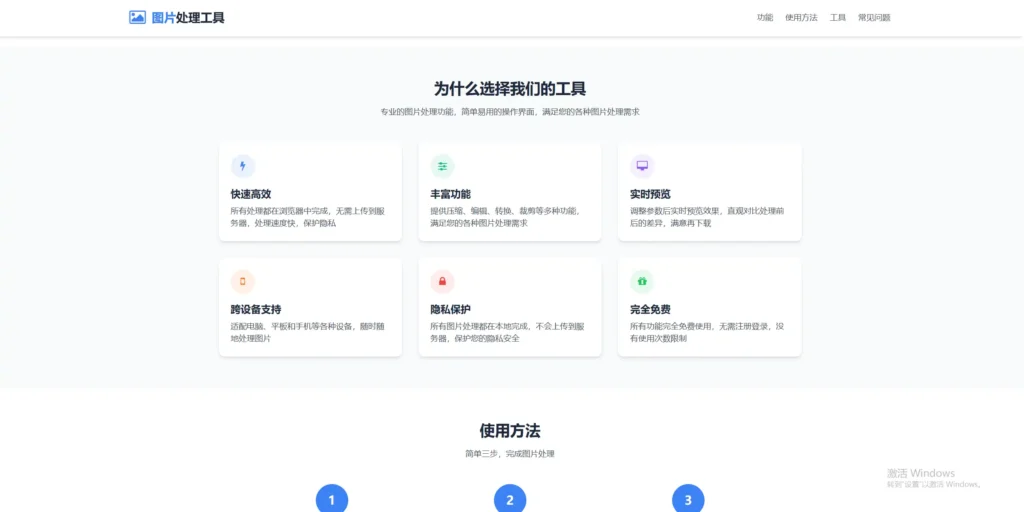This screenshot has height=512, width=1024.
Task: Click the step 2 circle
Action: 510,500
